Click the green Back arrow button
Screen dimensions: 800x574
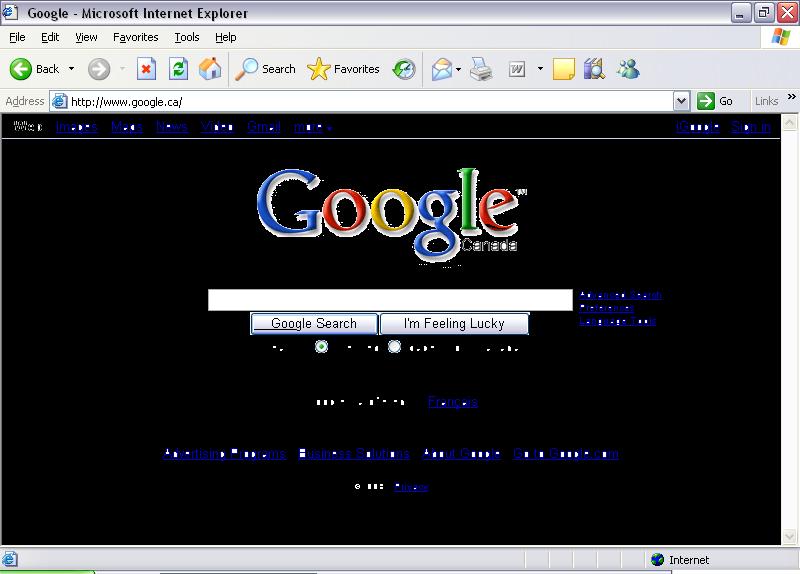tap(21, 69)
